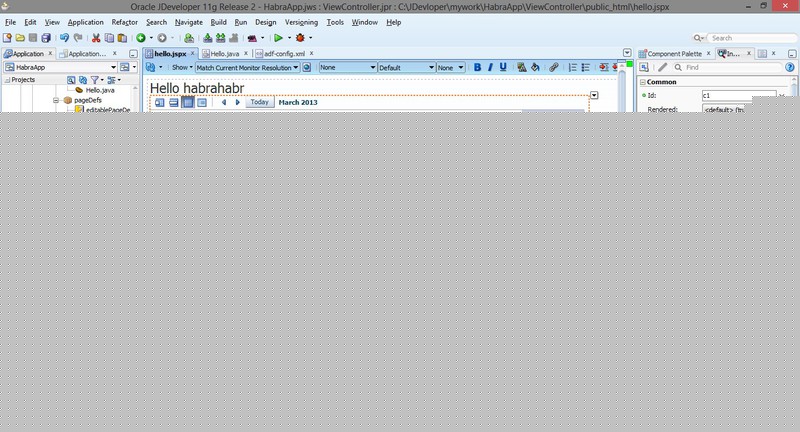Click the red Debug bug icon
800x432 pixels.
300,38
